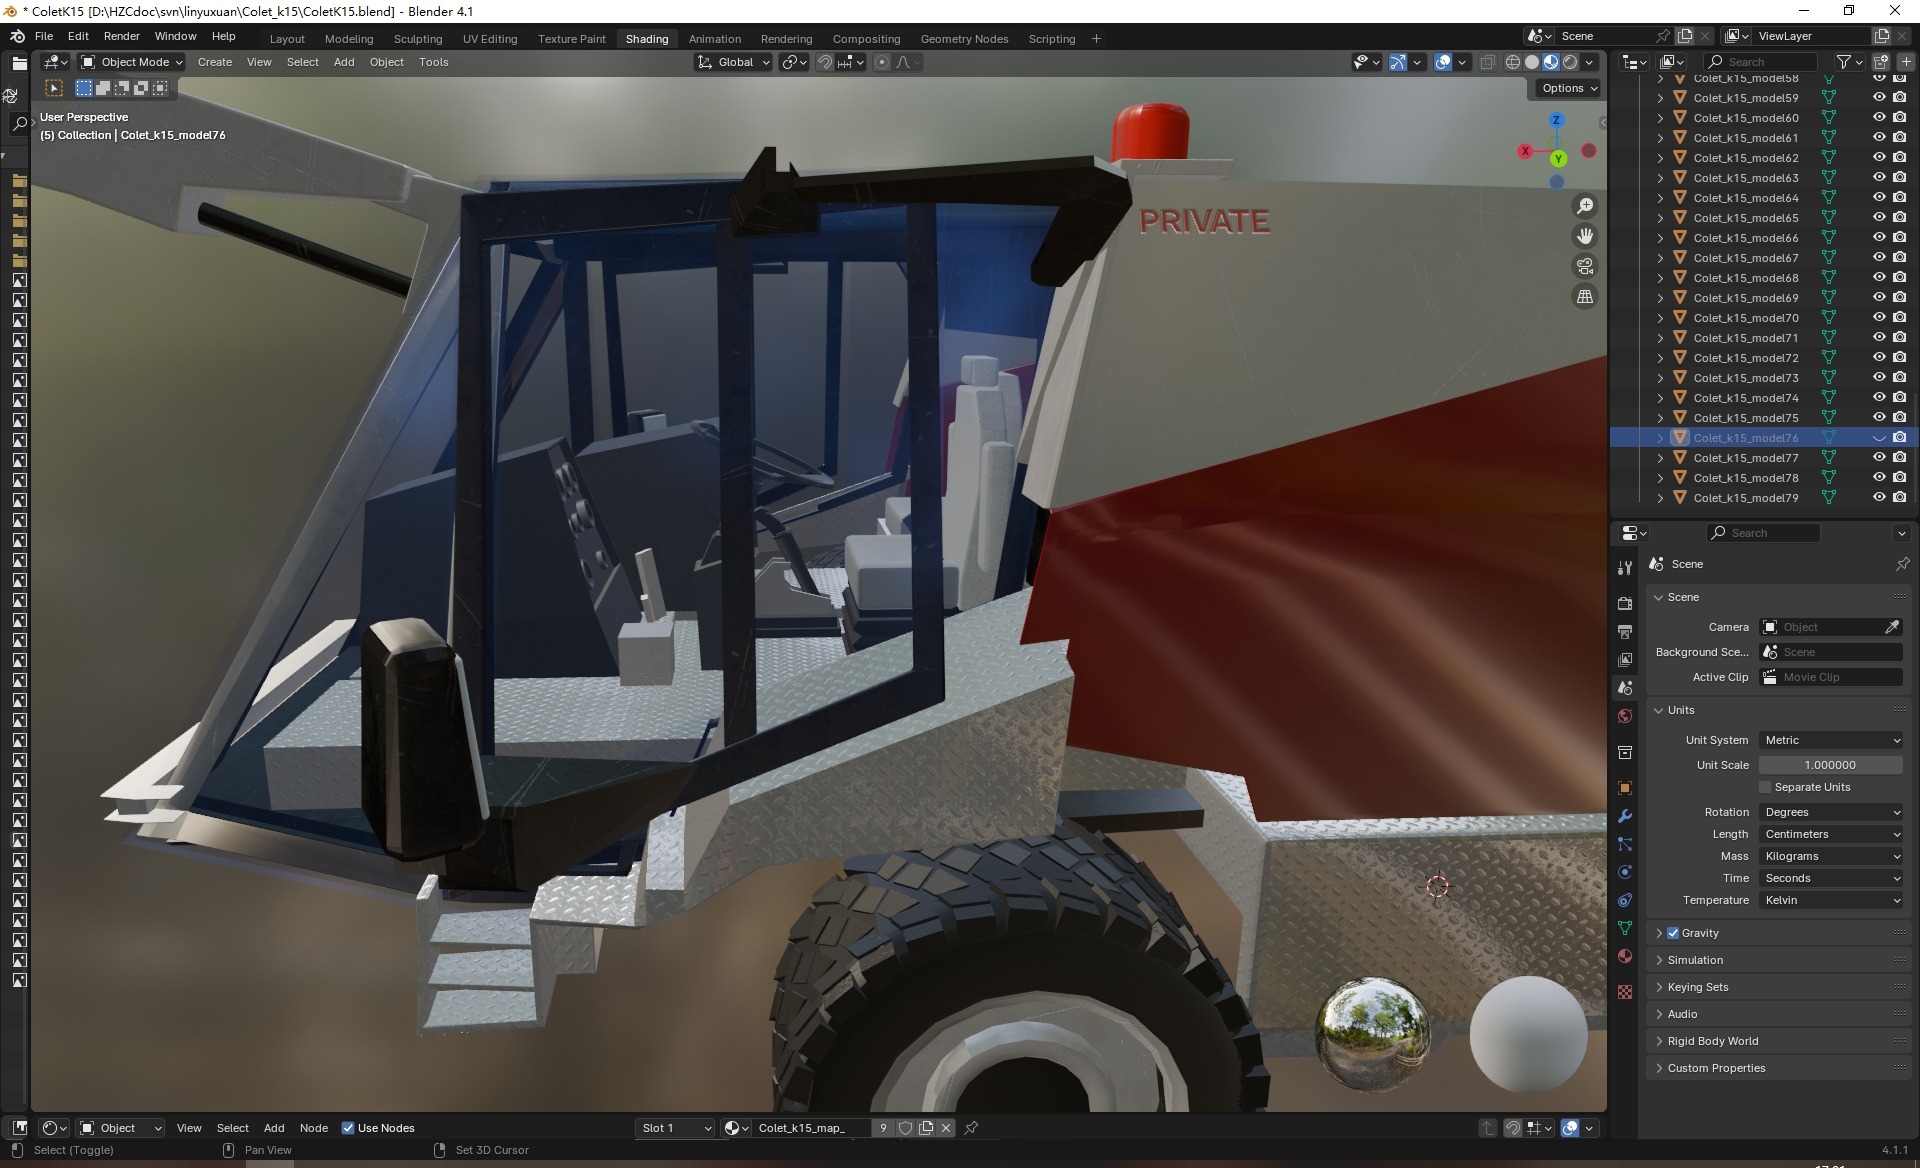Enable the Separate Units checkbox
1920x1168 pixels.
pos(1765,787)
